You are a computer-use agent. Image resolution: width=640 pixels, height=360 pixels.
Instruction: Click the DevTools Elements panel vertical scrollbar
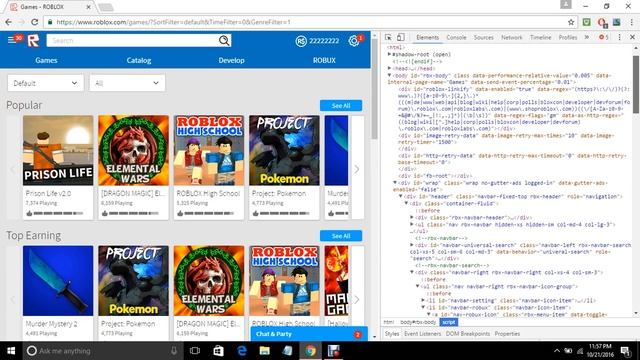tap(636, 84)
